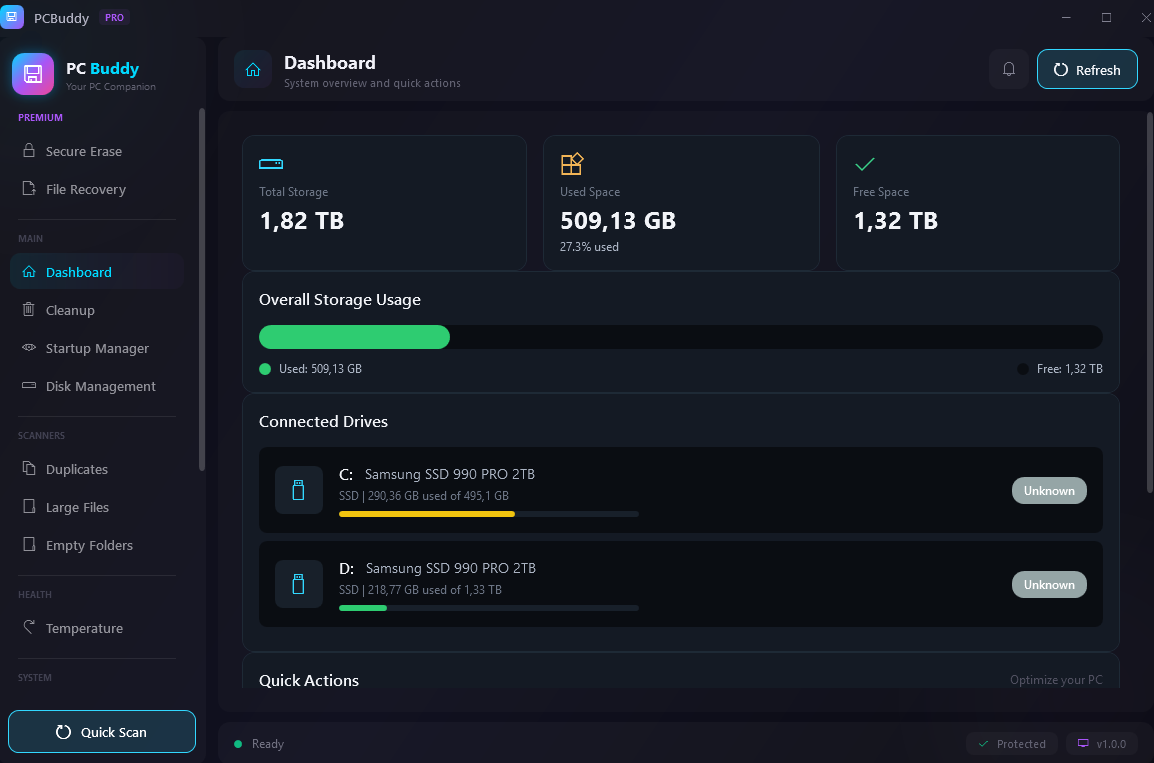This screenshot has height=763, width=1154.
Task: Select the D: drive icon
Action: (298, 584)
